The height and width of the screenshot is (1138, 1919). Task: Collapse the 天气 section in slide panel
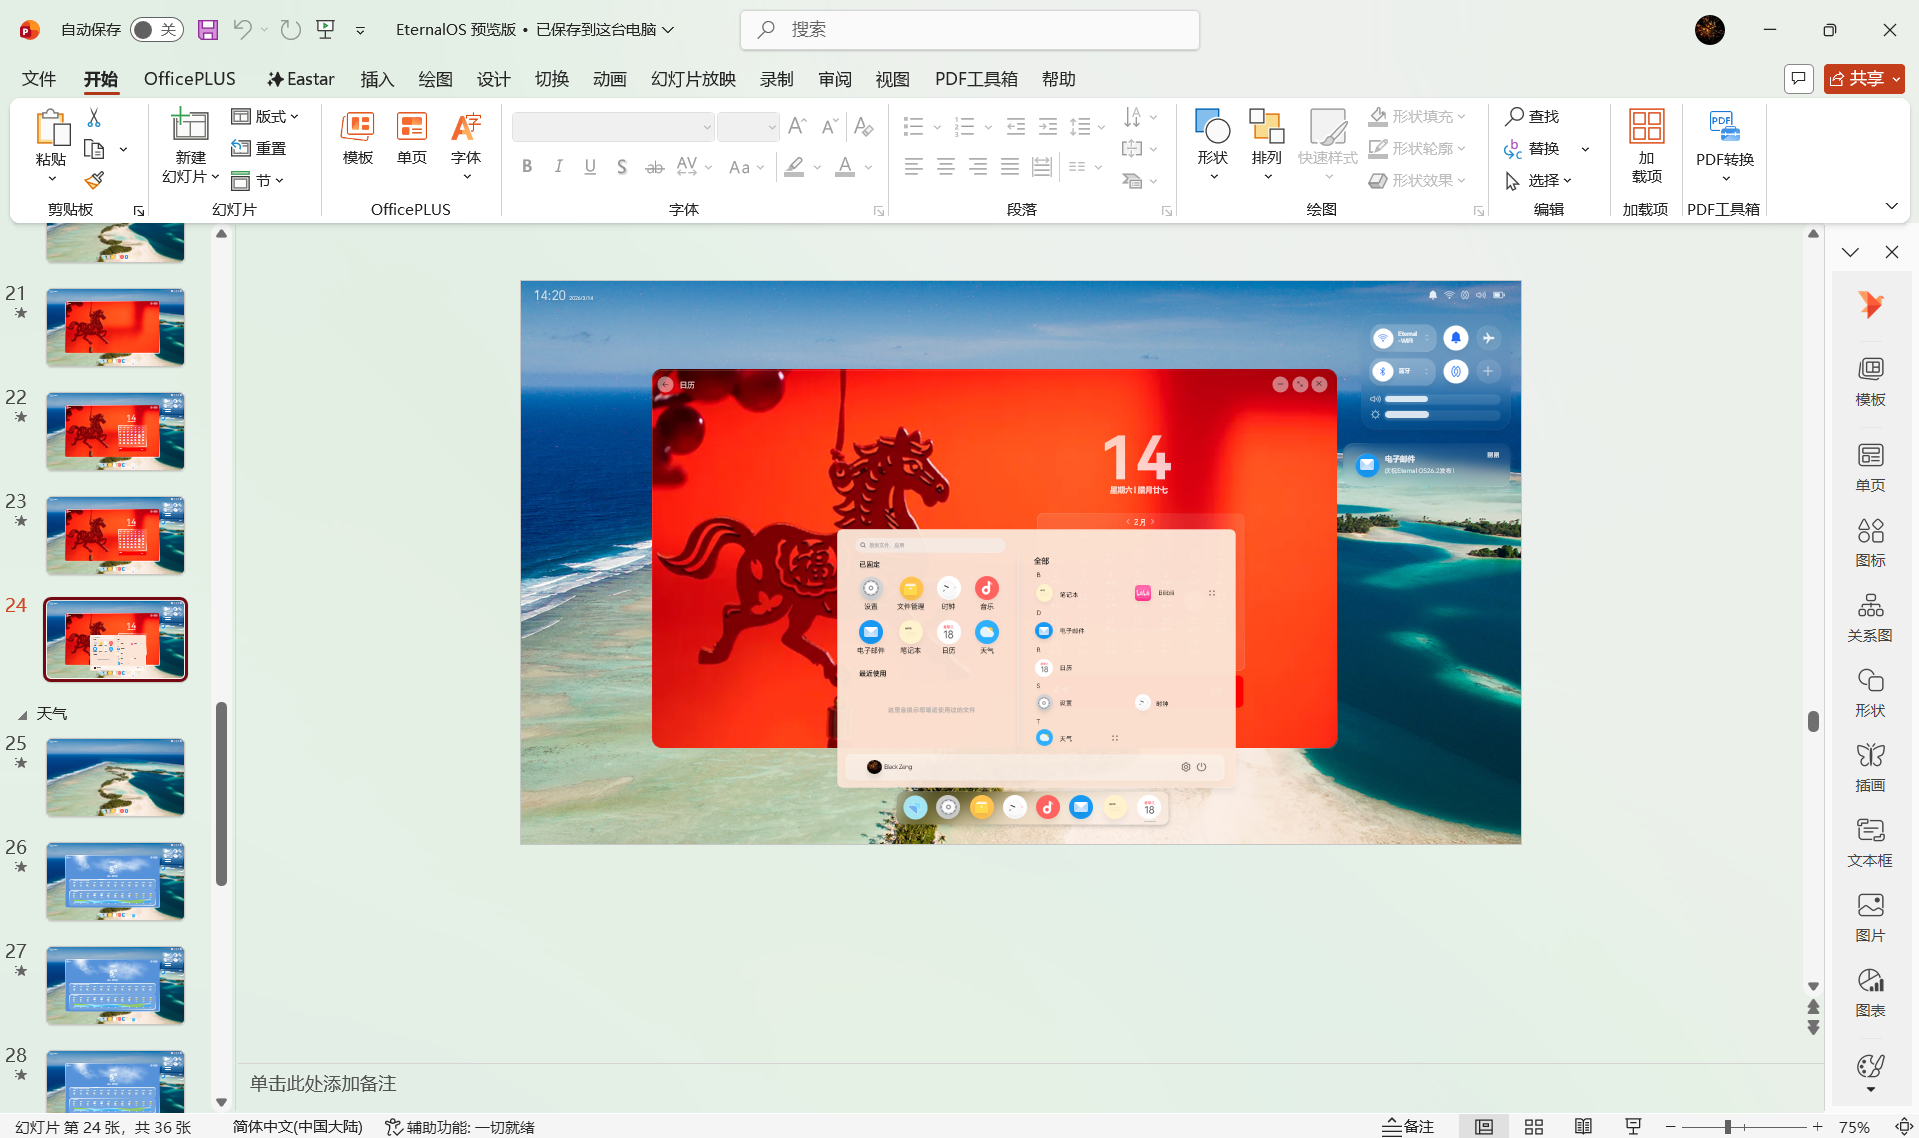point(22,714)
